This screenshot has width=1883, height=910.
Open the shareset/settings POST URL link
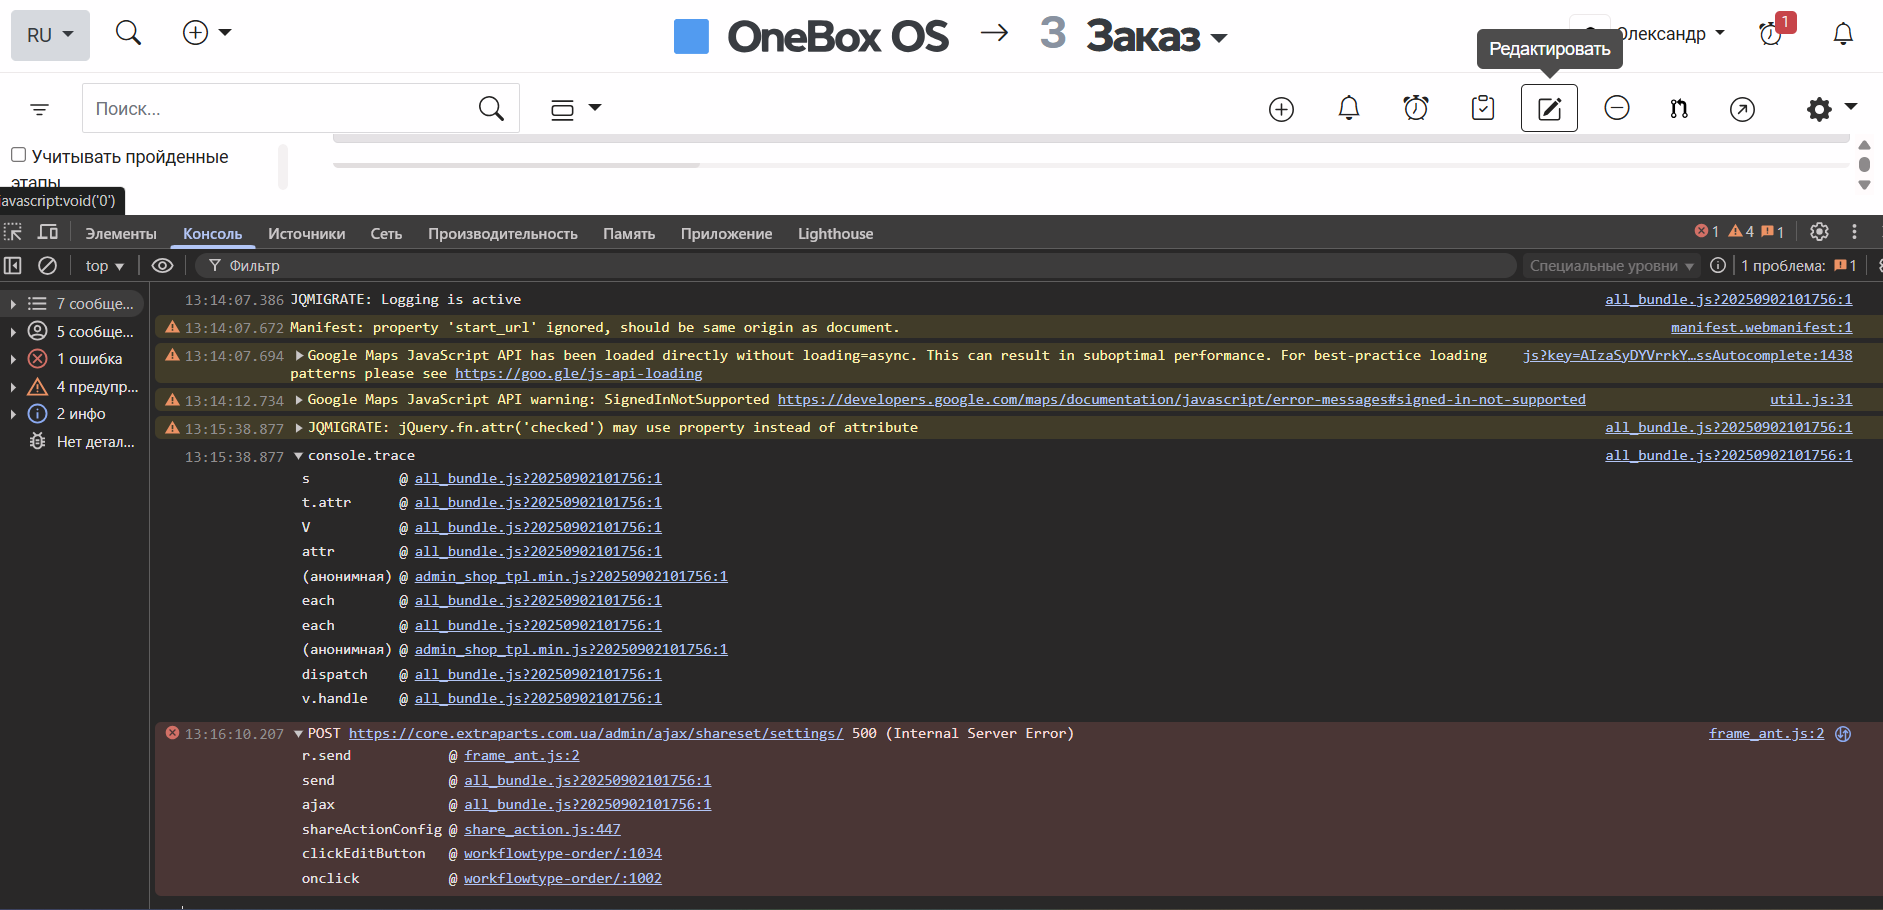[x=595, y=734]
